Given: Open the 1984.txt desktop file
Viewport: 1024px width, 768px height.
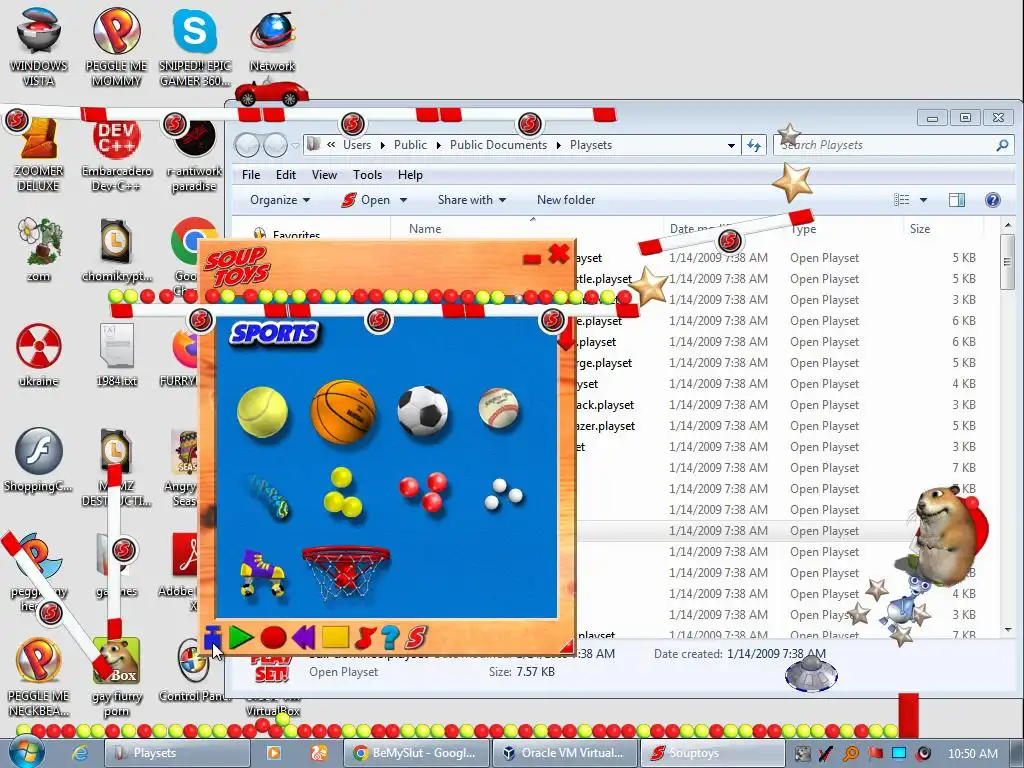Looking at the screenshot, I should click(116, 355).
